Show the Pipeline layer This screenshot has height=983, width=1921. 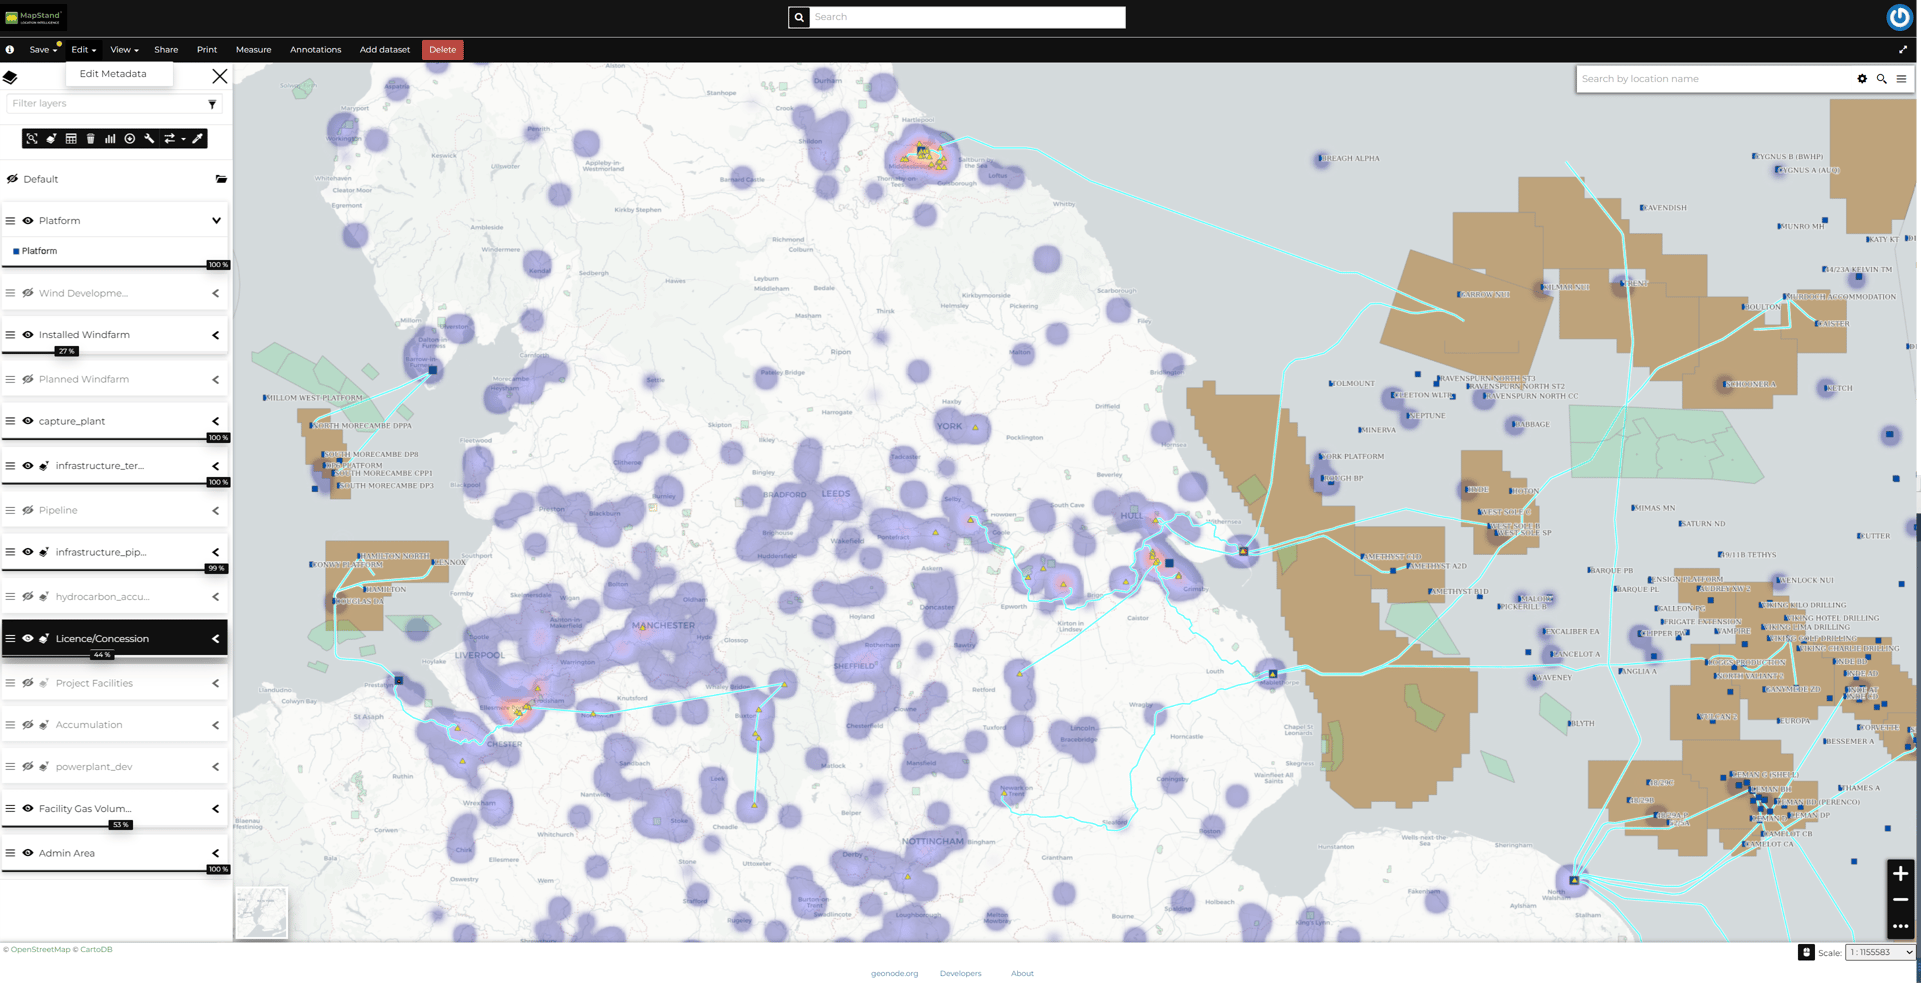pyautogui.click(x=26, y=510)
